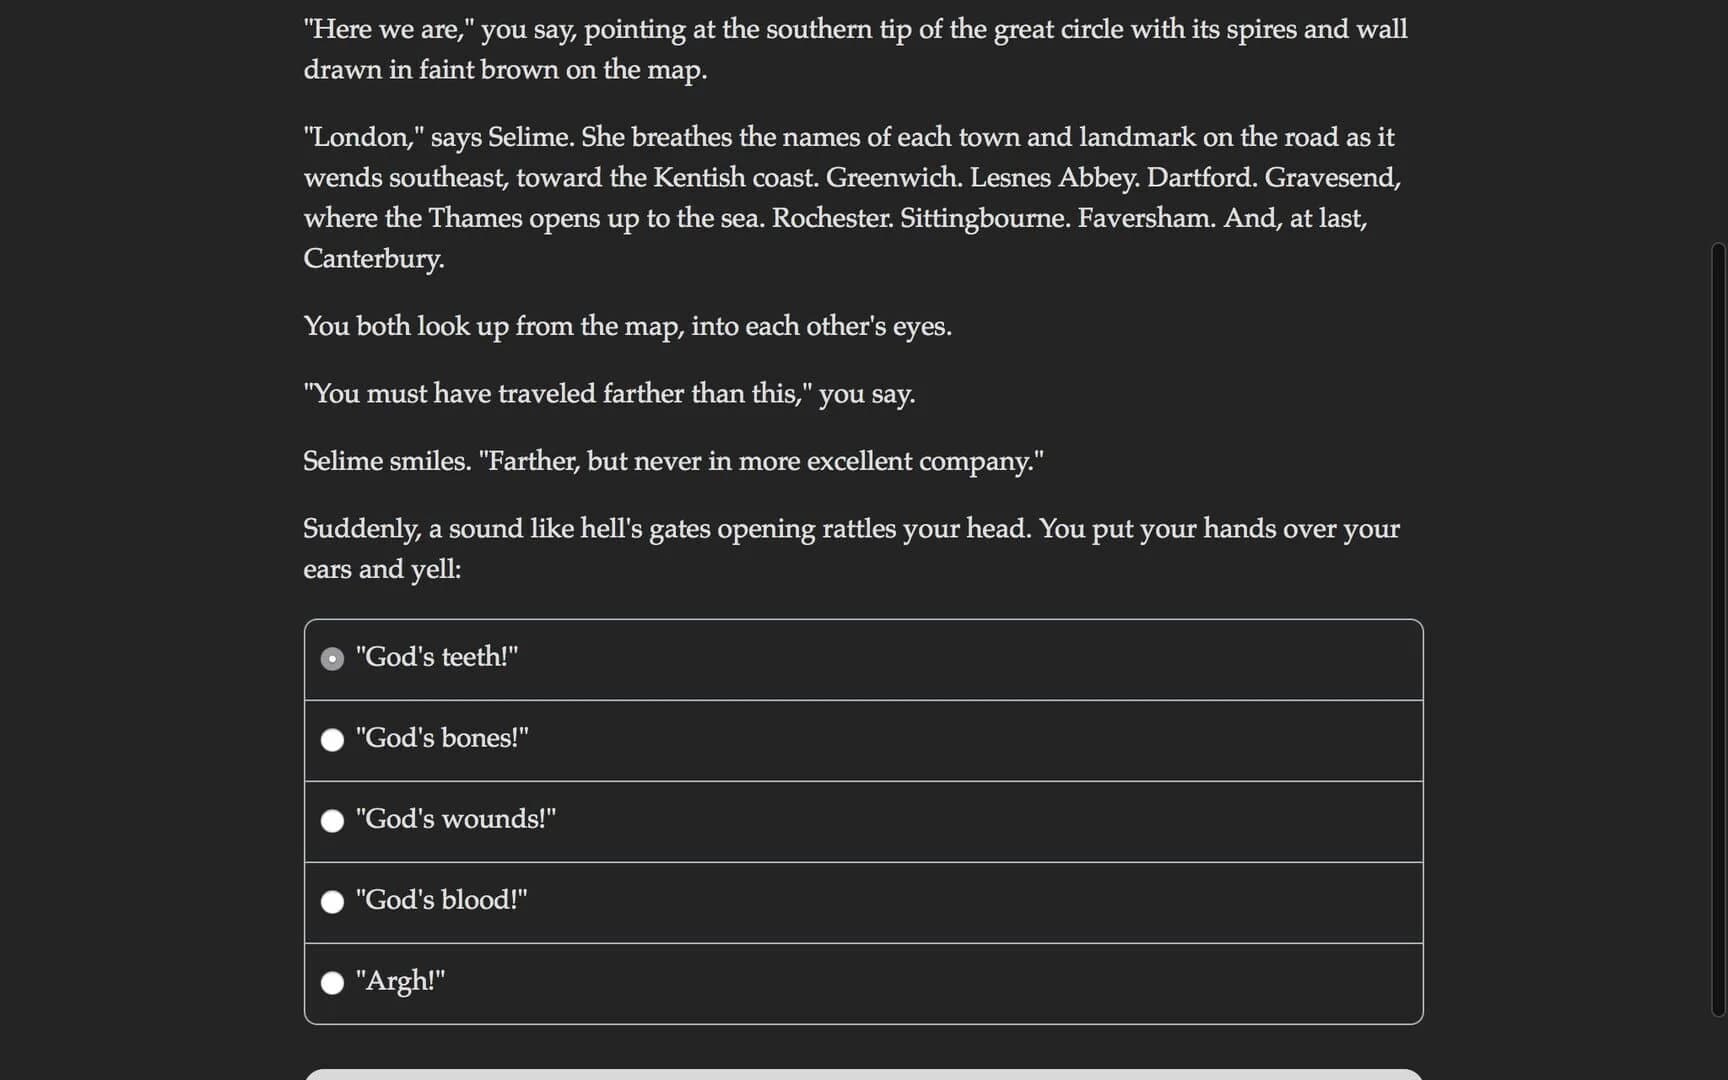Click the currently selected "God's teeth!" radio circle
The height and width of the screenshot is (1080, 1728).
pyautogui.click(x=332, y=658)
